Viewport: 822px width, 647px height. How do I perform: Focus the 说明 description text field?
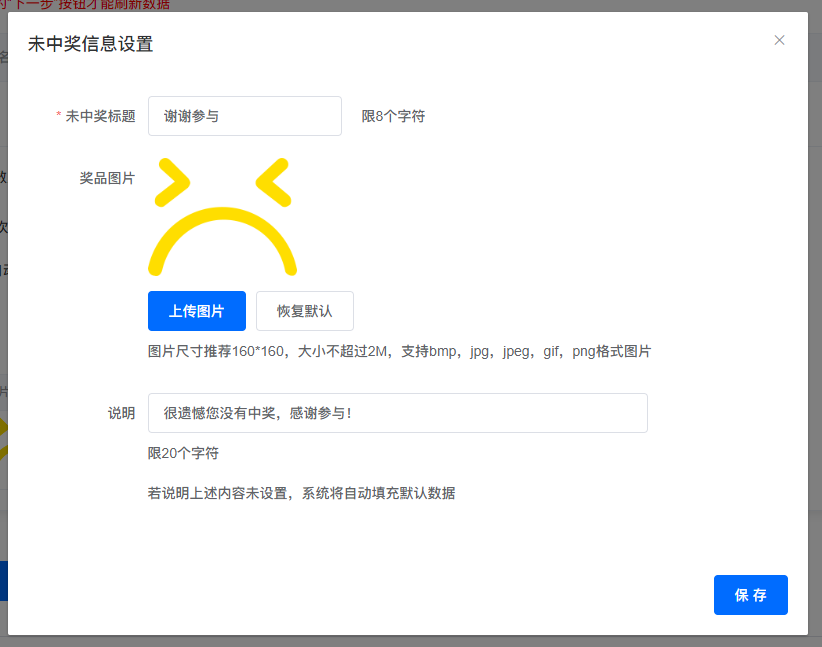[397, 413]
